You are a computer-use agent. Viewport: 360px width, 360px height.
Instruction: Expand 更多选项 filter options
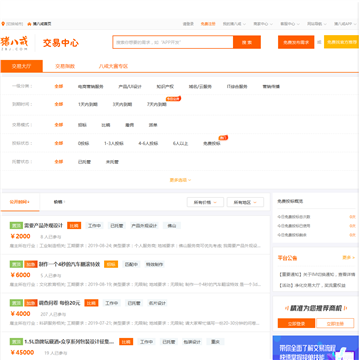tap(180, 180)
